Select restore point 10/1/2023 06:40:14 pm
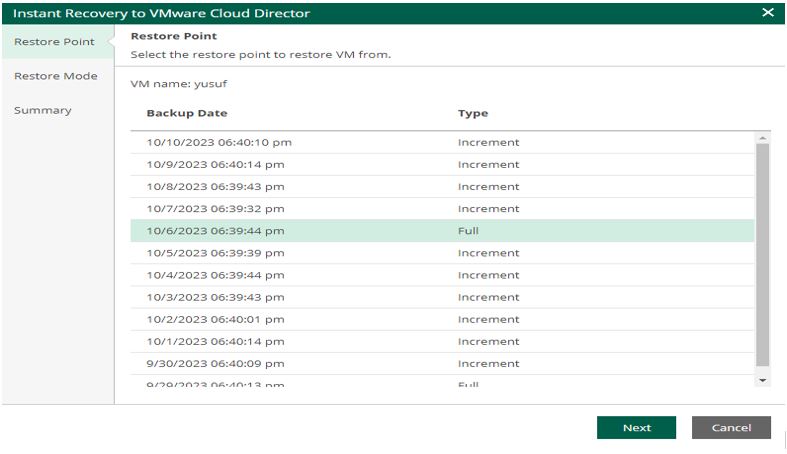Image resolution: width=787 pixels, height=454 pixels. click(x=442, y=341)
